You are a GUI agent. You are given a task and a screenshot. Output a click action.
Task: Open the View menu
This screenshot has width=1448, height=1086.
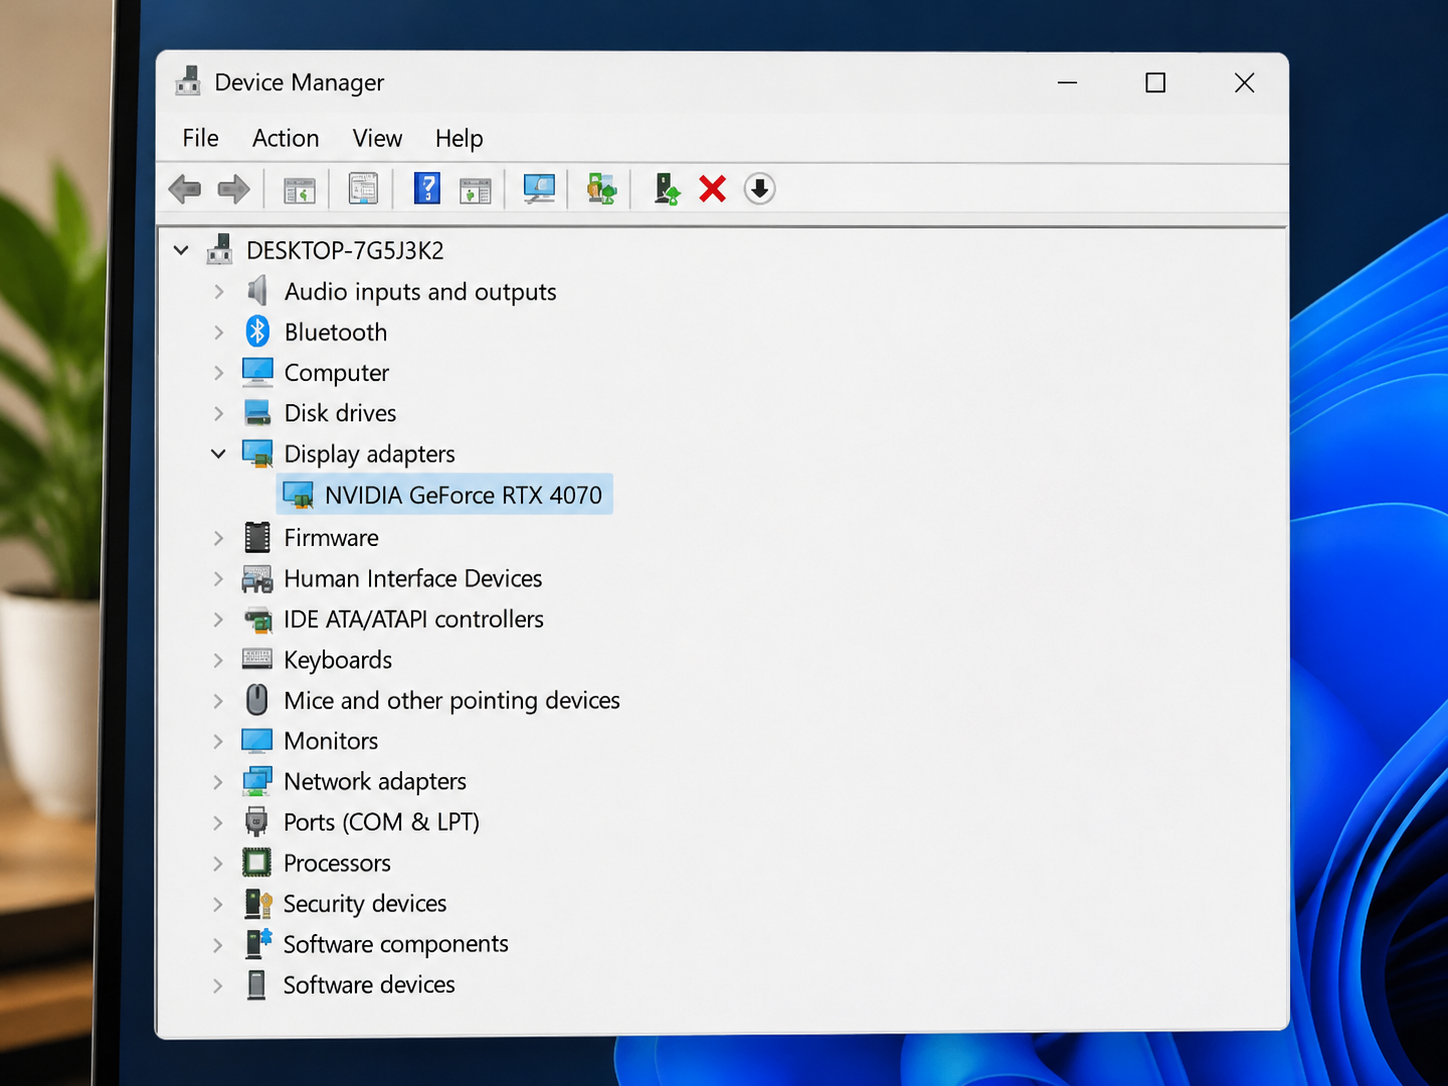click(377, 138)
